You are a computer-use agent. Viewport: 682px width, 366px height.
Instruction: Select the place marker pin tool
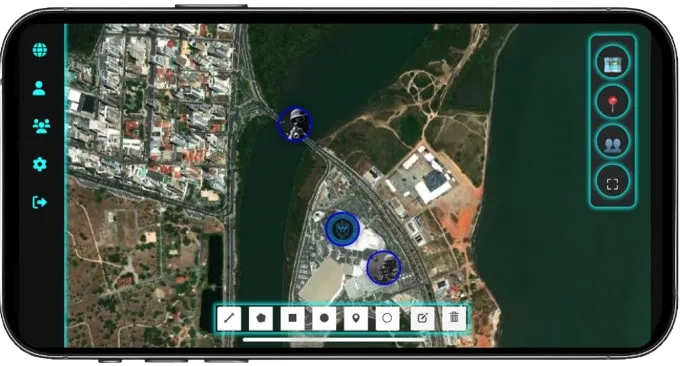click(356, 318)
